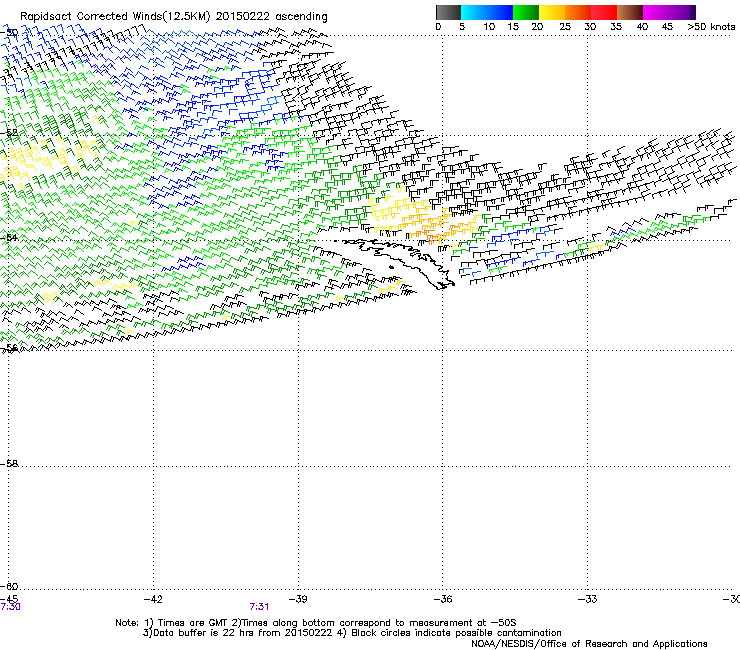
Task: Click the cyan-to-blue 5–15 knots legend segment
Action: 487,12
